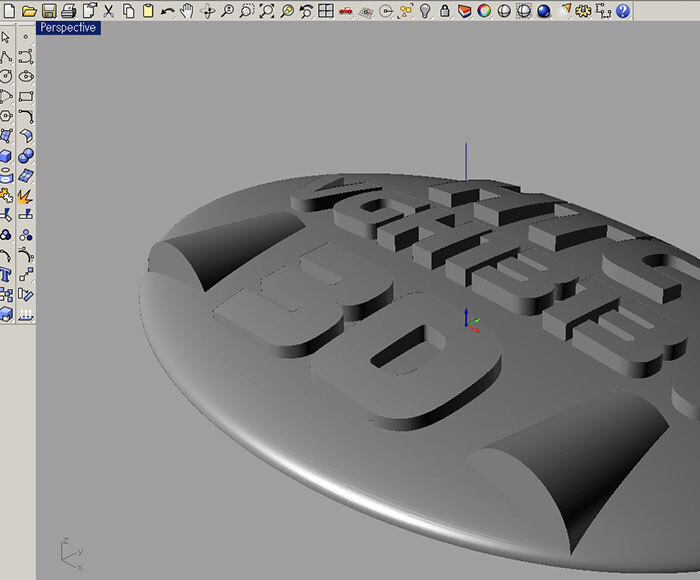Click the blue render sphere icon

pos(544,11)
